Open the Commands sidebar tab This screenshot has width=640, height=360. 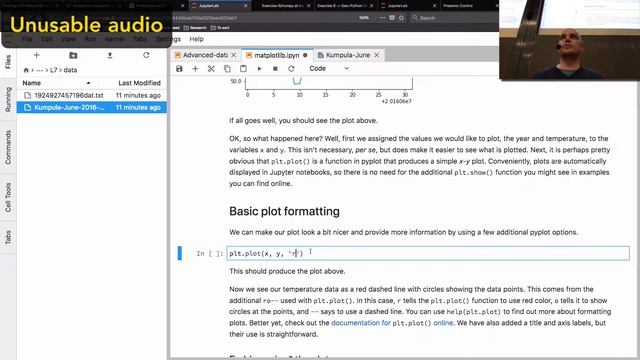coord(8,147)
